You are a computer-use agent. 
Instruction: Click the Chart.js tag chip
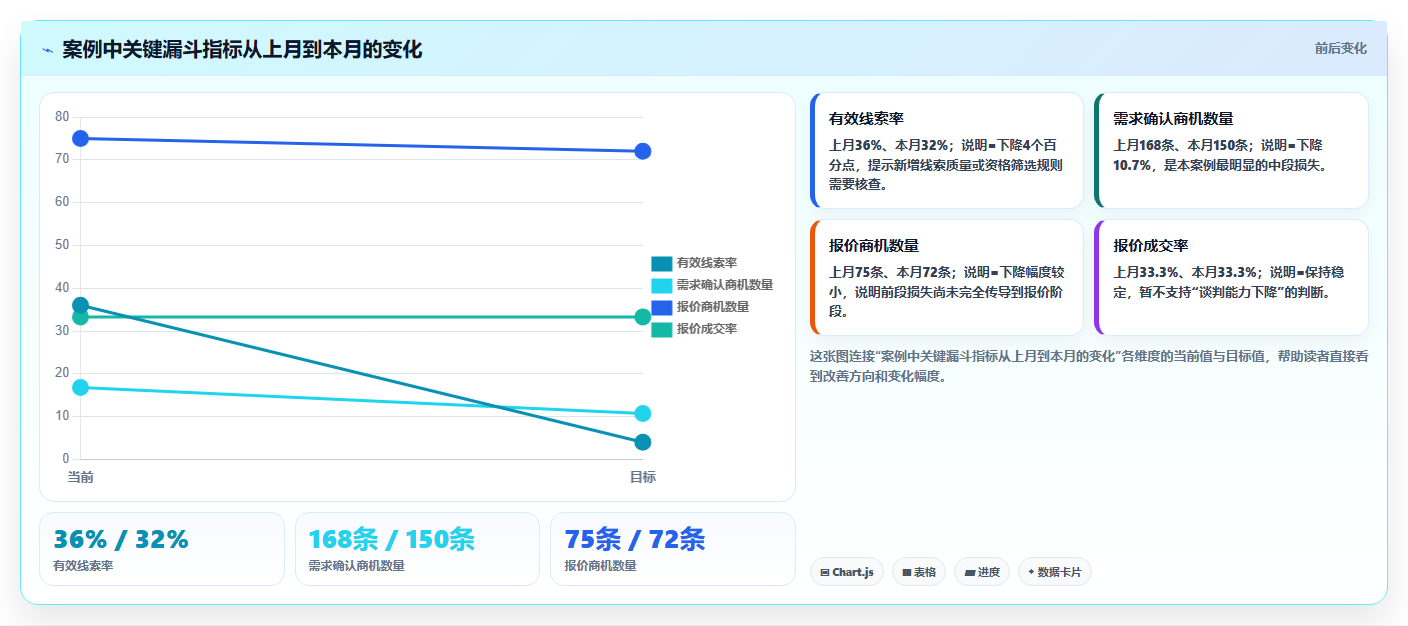847,572
